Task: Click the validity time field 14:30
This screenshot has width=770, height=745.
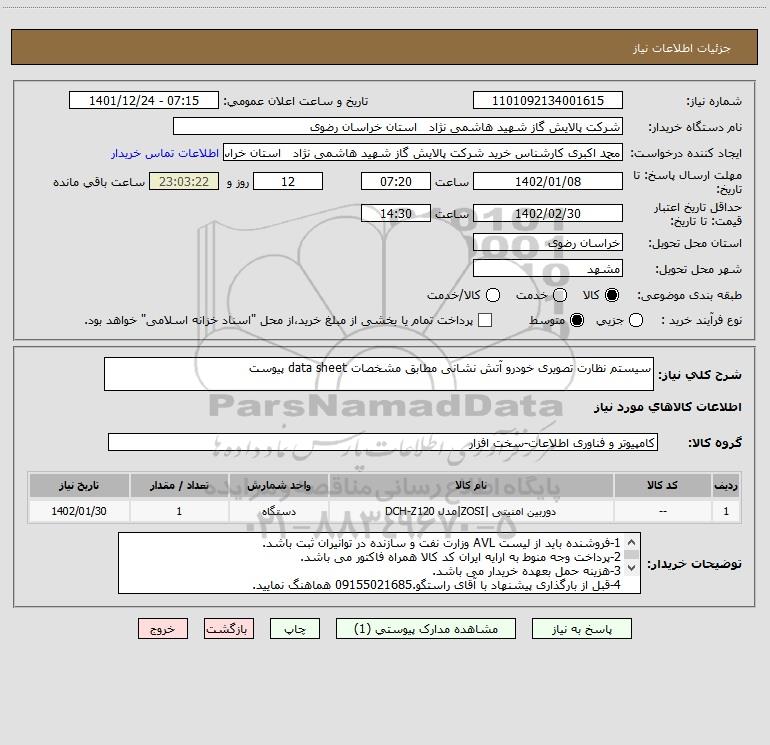Action: tap(396, 213)
